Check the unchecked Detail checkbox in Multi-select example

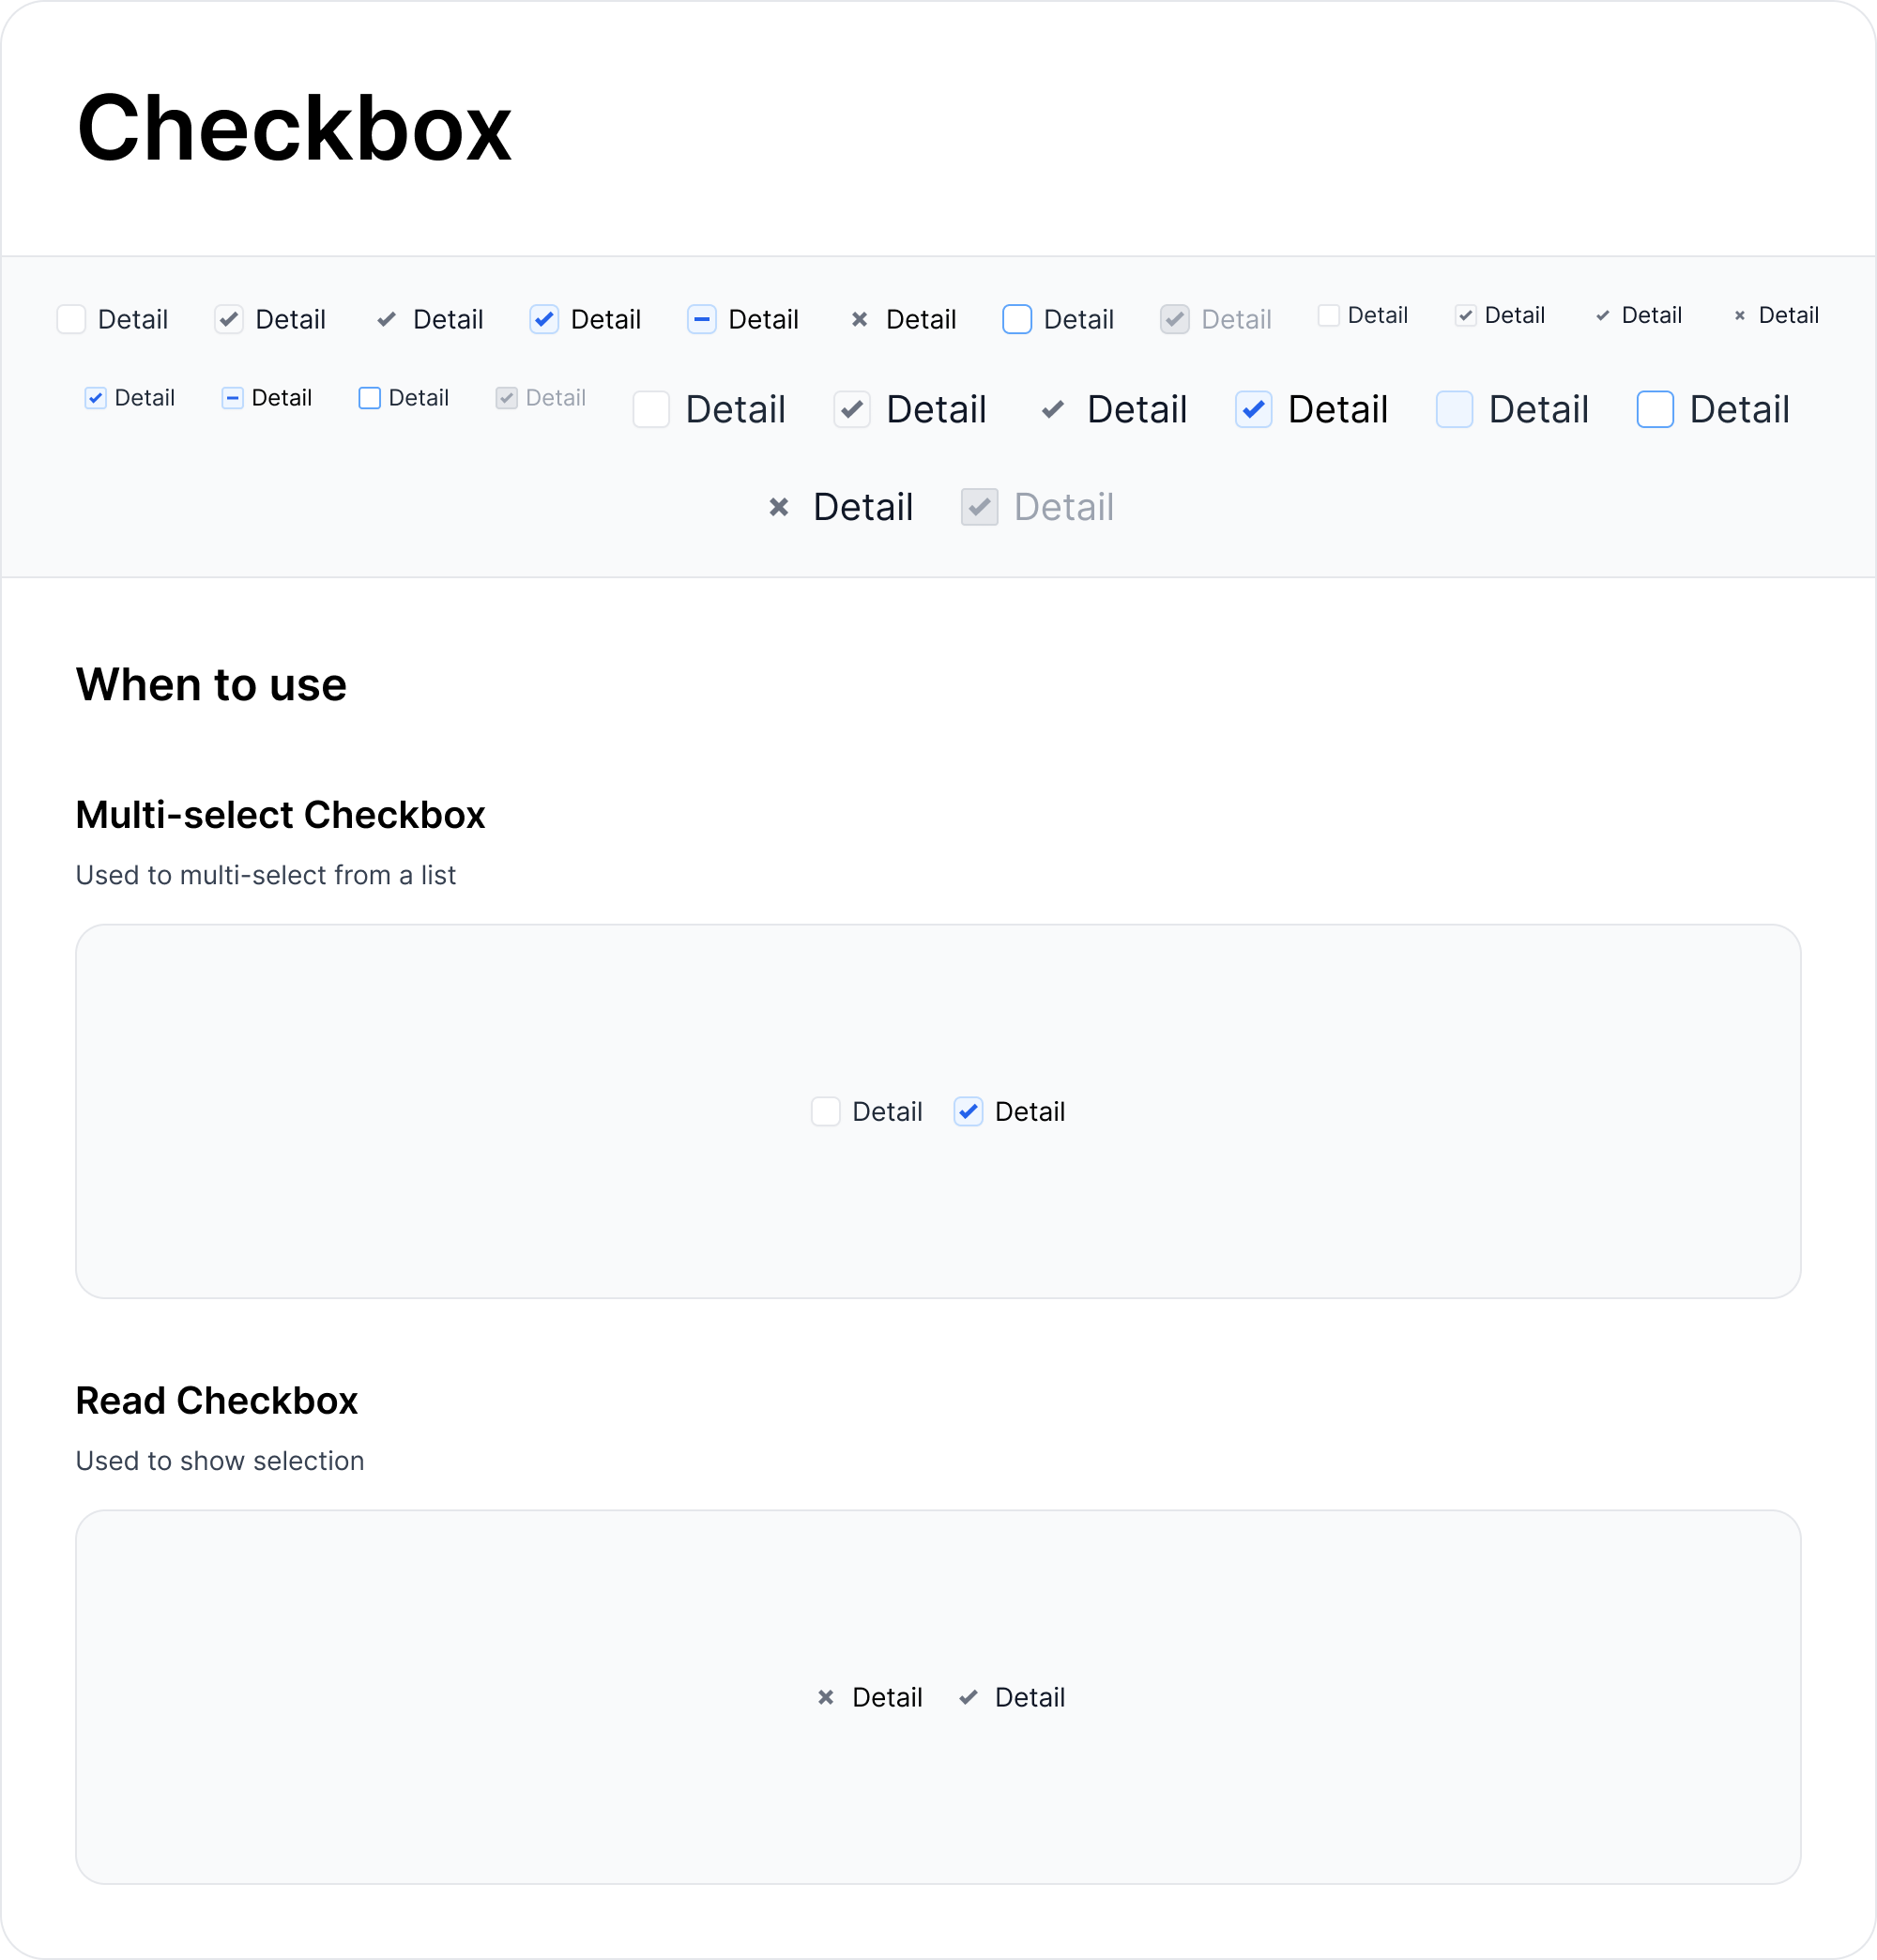tap(825, 1111)
